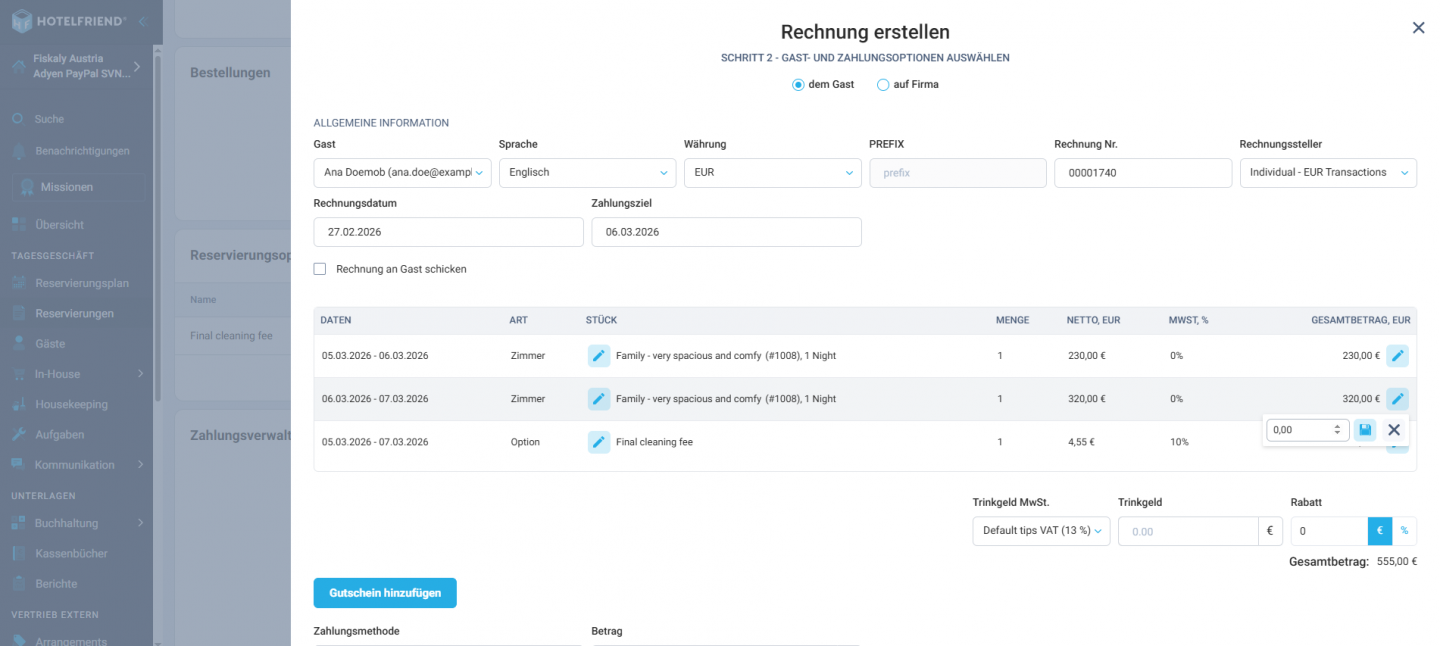Expand the Rechnungssteller dropdown
The height and width of the screenshot is (646, 1440).
[1327, 173]
